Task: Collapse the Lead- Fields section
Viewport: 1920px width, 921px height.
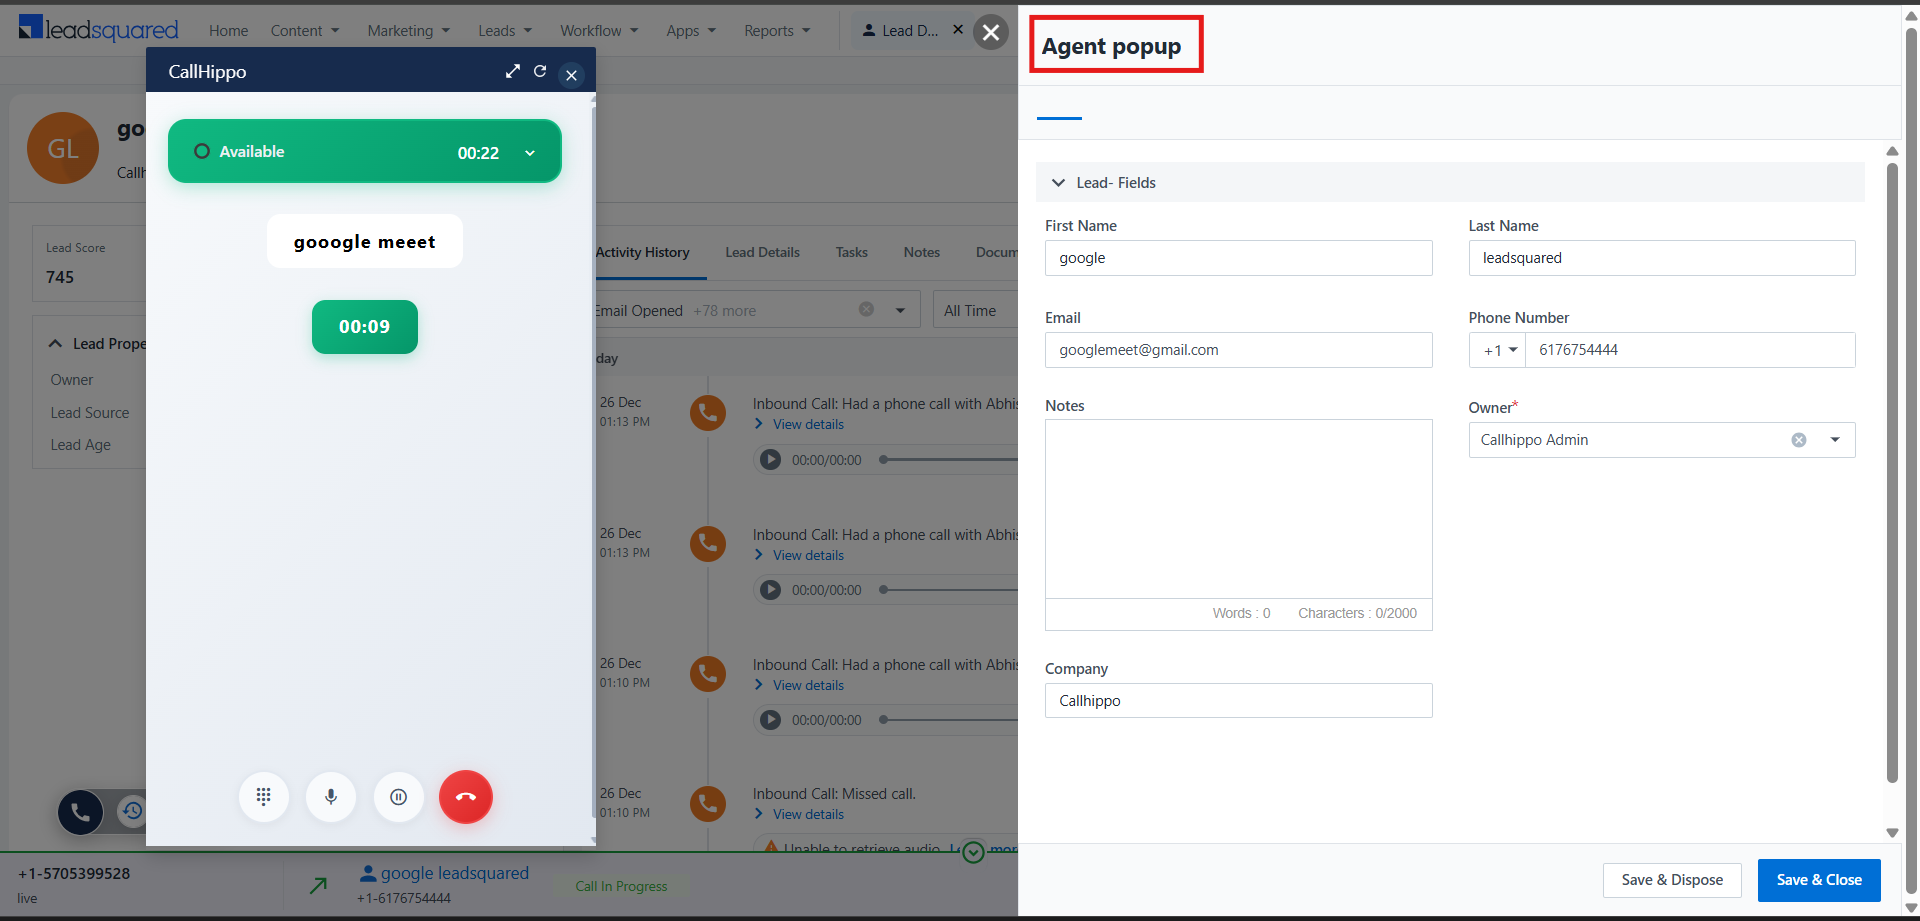Action: [1058, 183]
